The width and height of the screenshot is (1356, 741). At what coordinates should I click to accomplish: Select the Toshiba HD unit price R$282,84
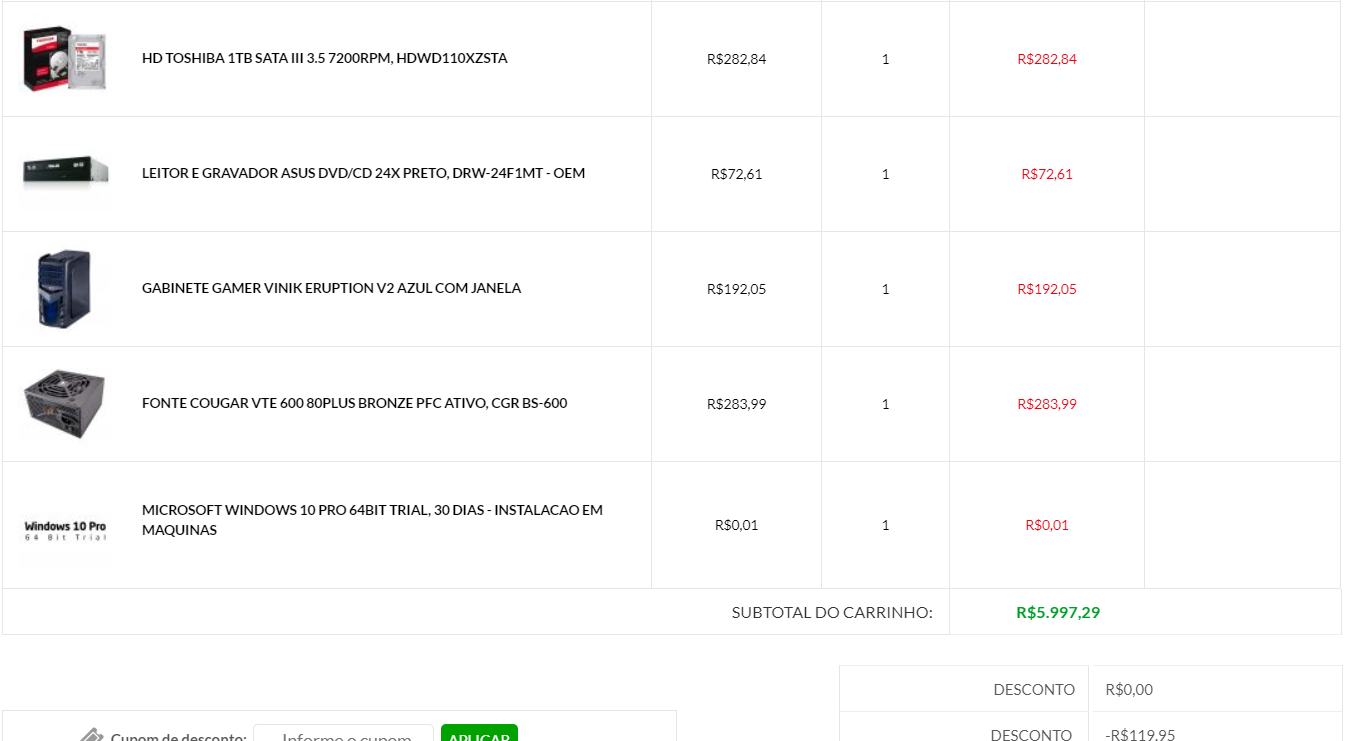click(x=737, y=59)
